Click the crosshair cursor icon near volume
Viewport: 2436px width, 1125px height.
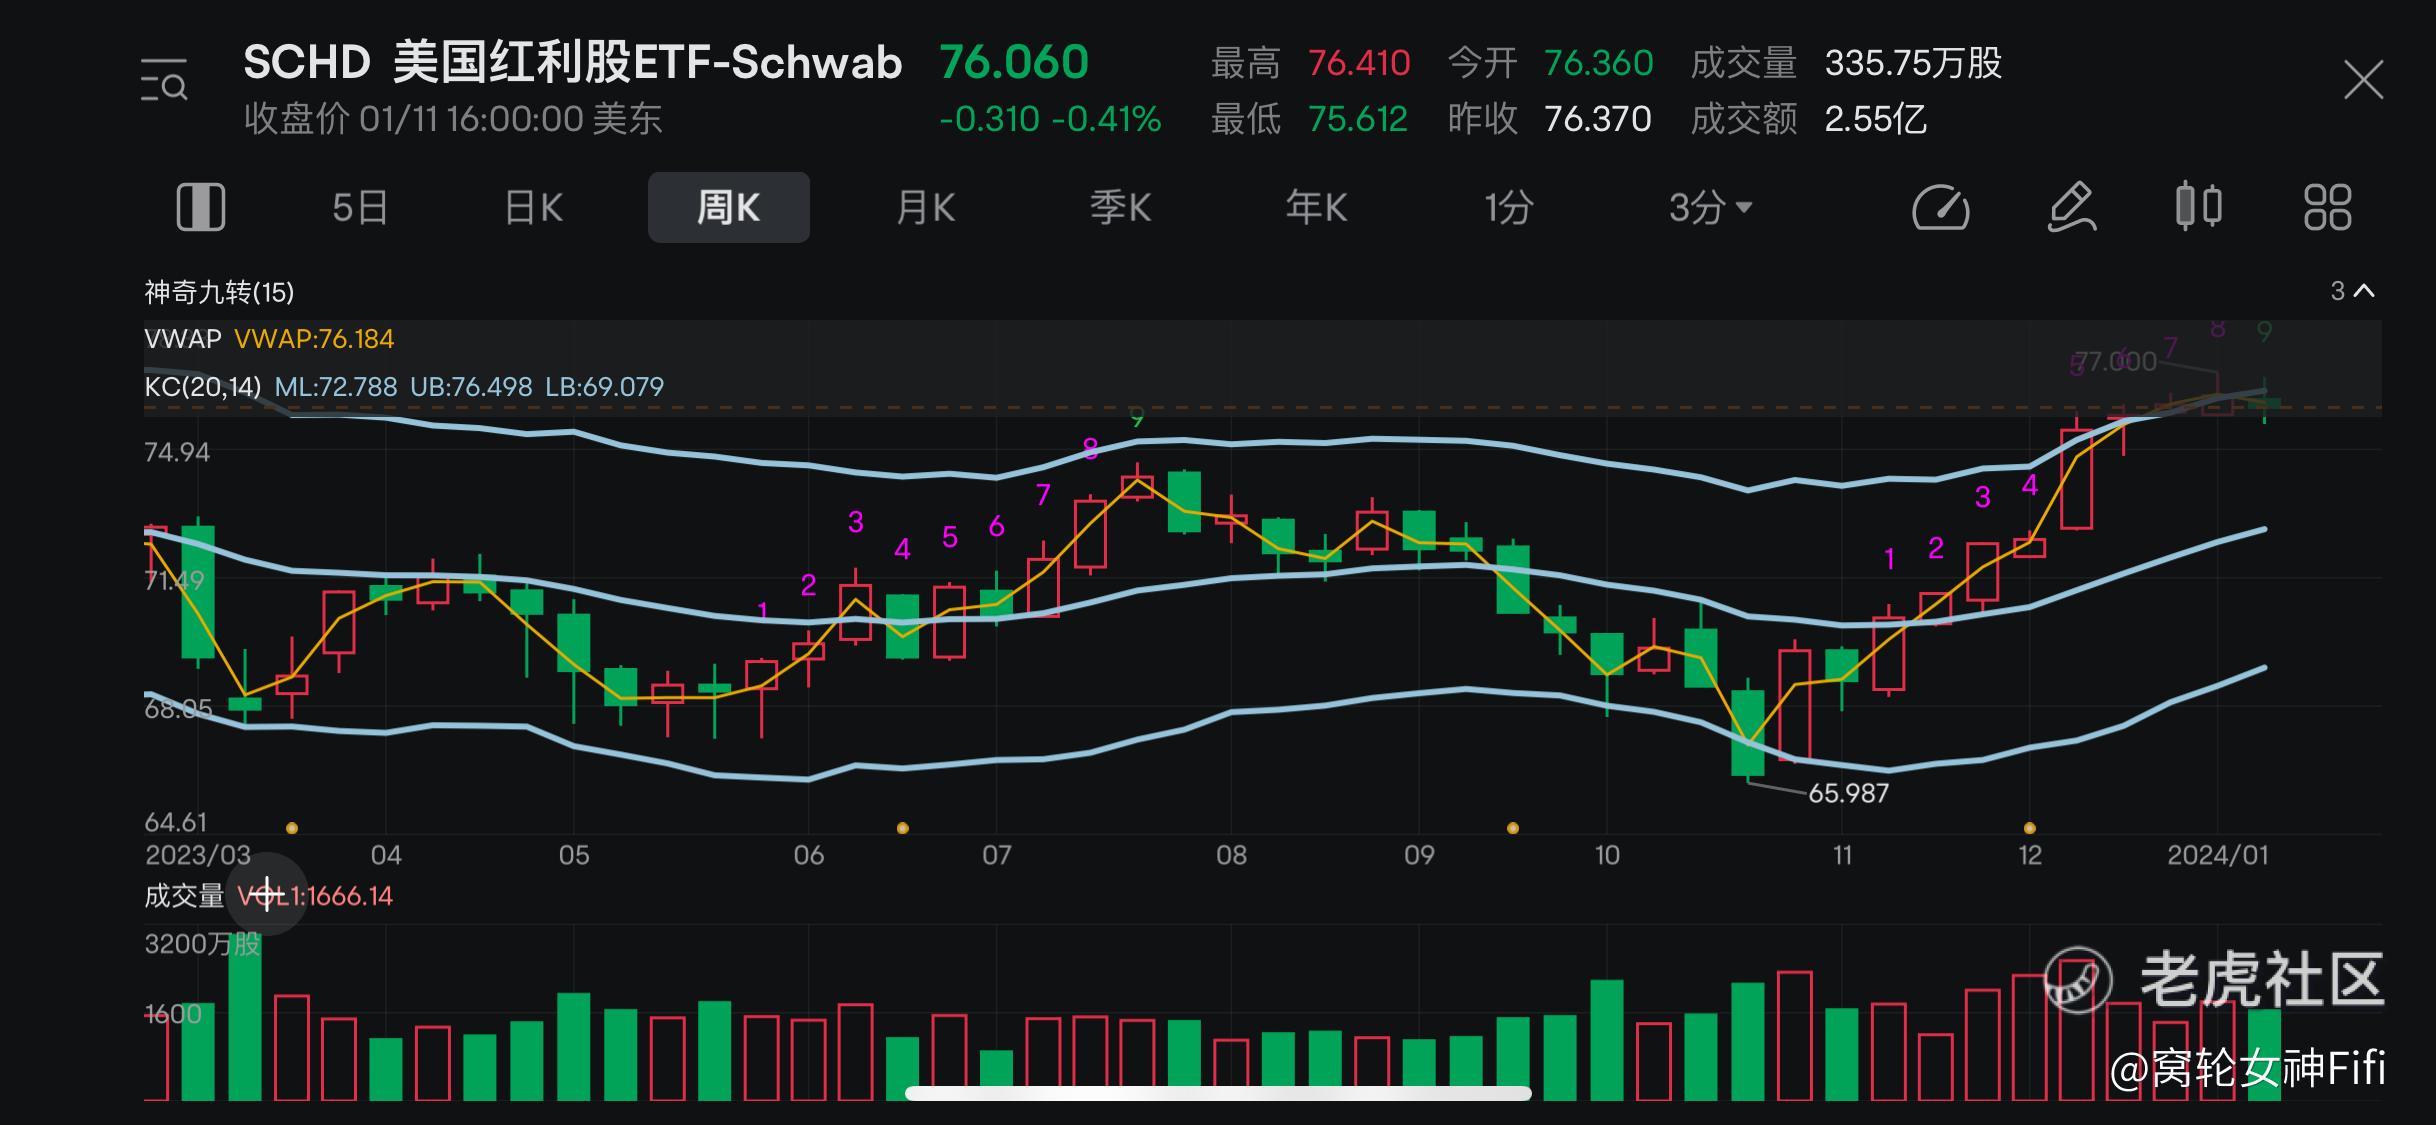tap(267, 895)
